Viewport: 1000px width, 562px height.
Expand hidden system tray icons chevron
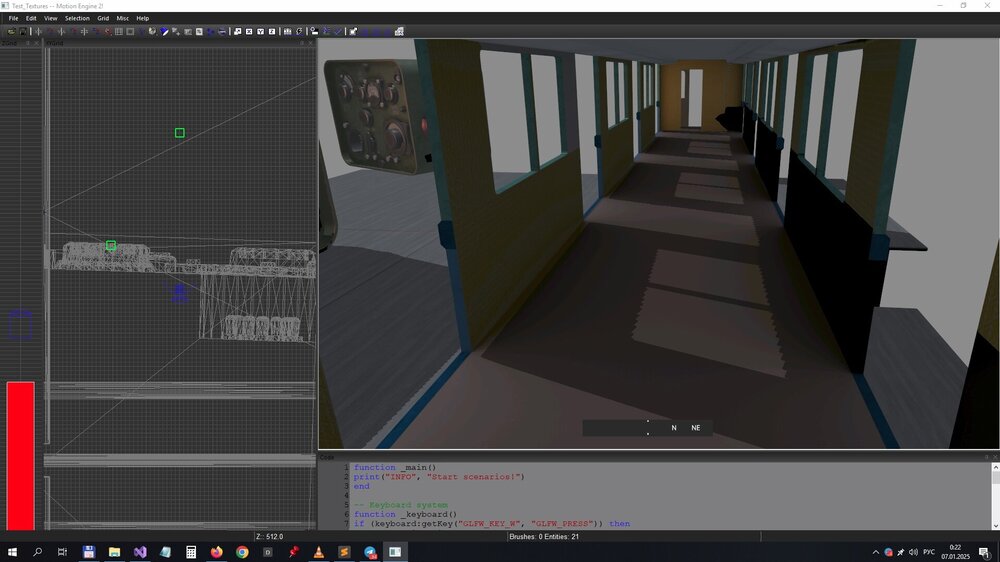876,552
